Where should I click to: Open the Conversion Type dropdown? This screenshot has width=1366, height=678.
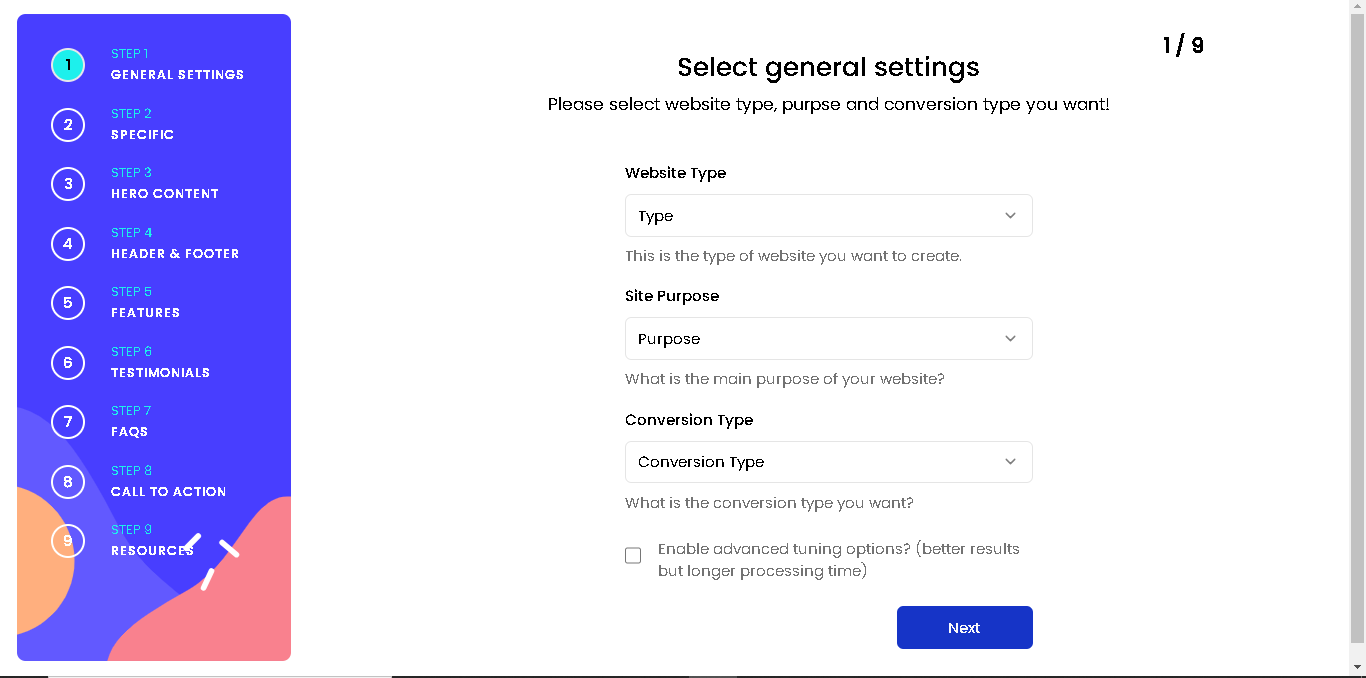pos(829,462)
